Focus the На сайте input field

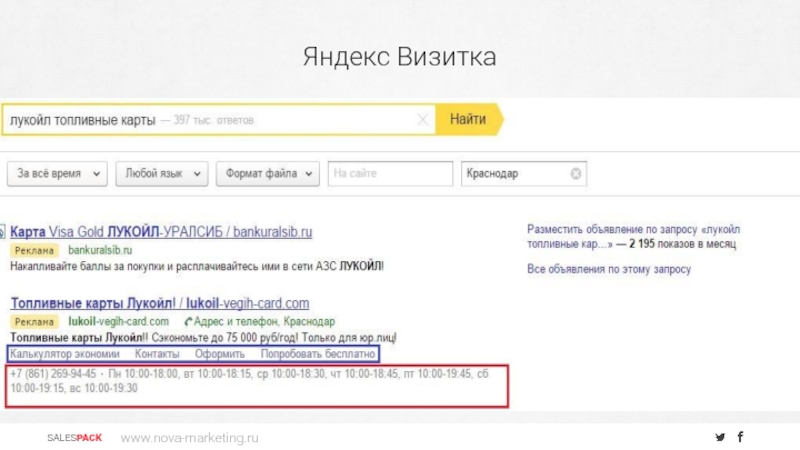[x=390, y=174]
